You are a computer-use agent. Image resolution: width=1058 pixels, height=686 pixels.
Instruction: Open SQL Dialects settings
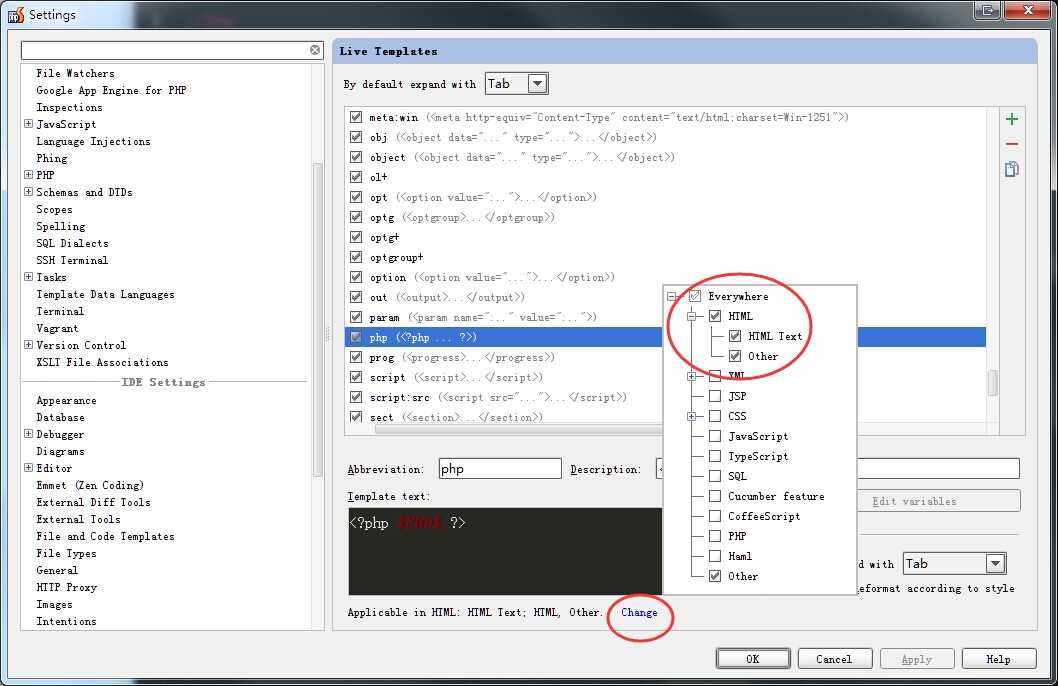tap(72, 243)
